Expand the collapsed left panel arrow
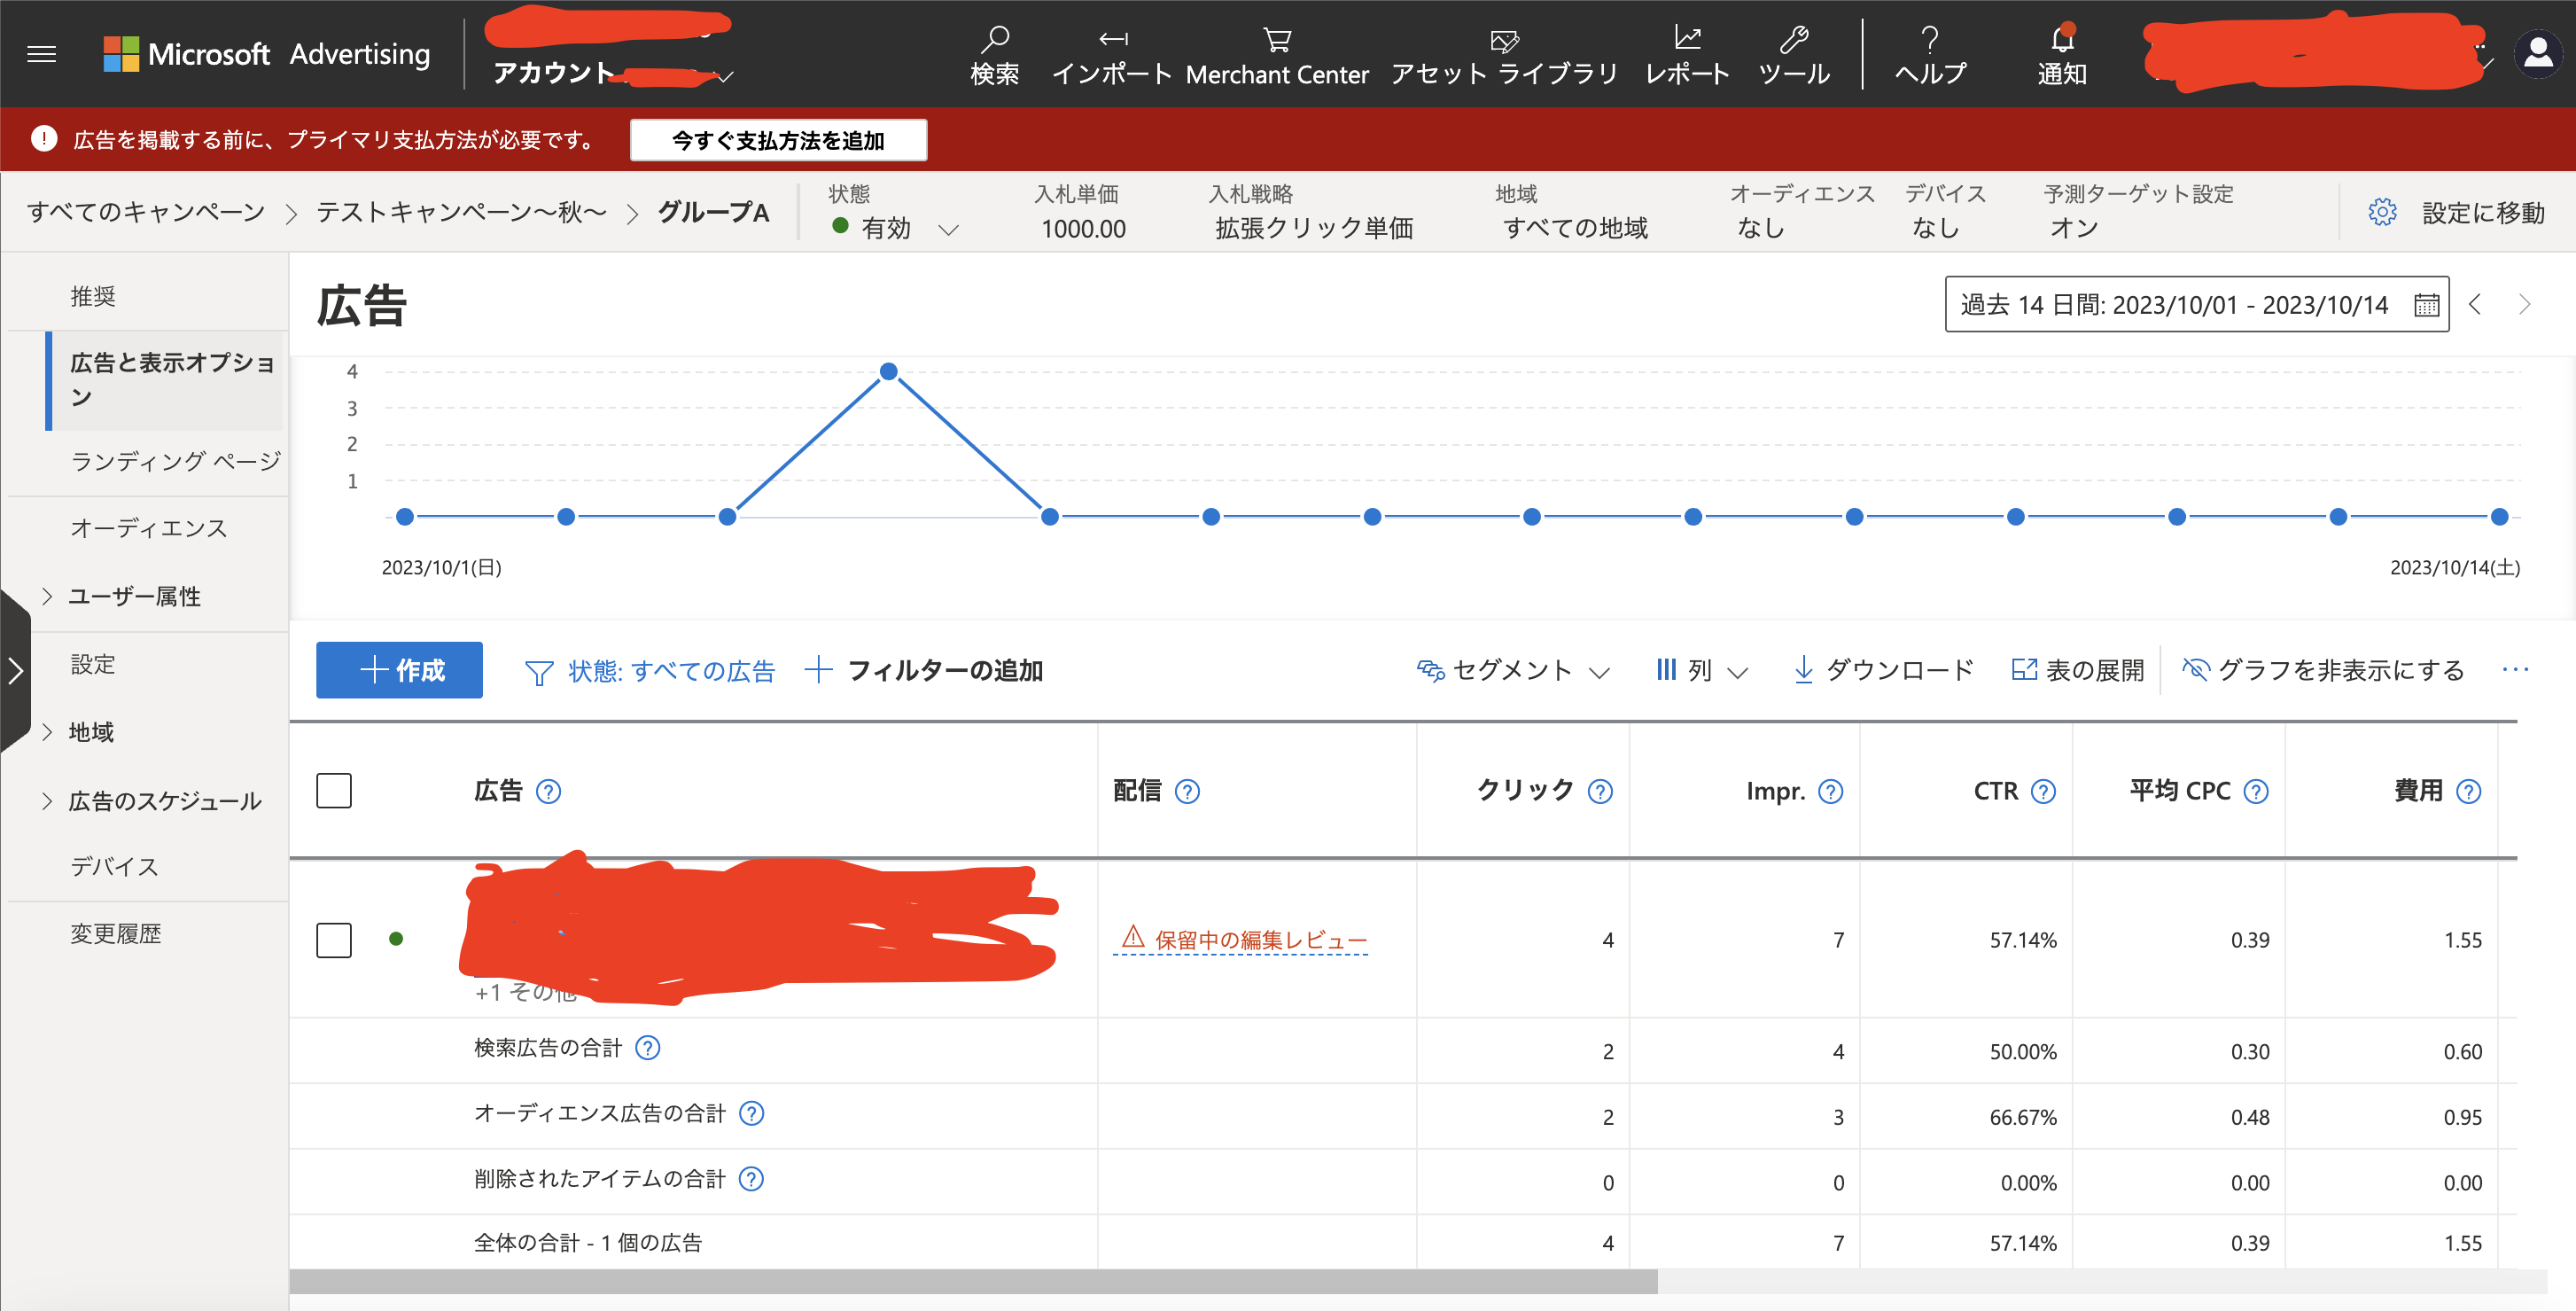Image resolution: width=2576 pixels, height=1311 pixels. click(x=15, y=670)
